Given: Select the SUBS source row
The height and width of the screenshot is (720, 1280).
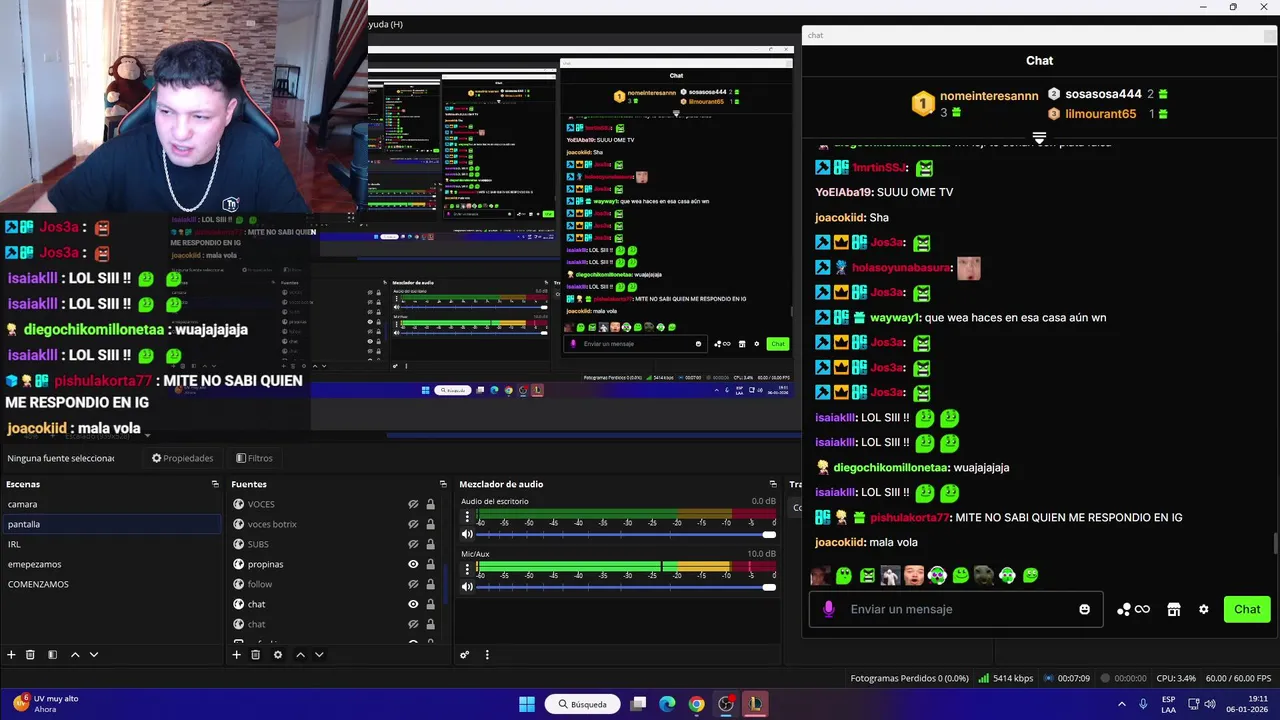Looking at the screenshot, I should click(335, 544).
